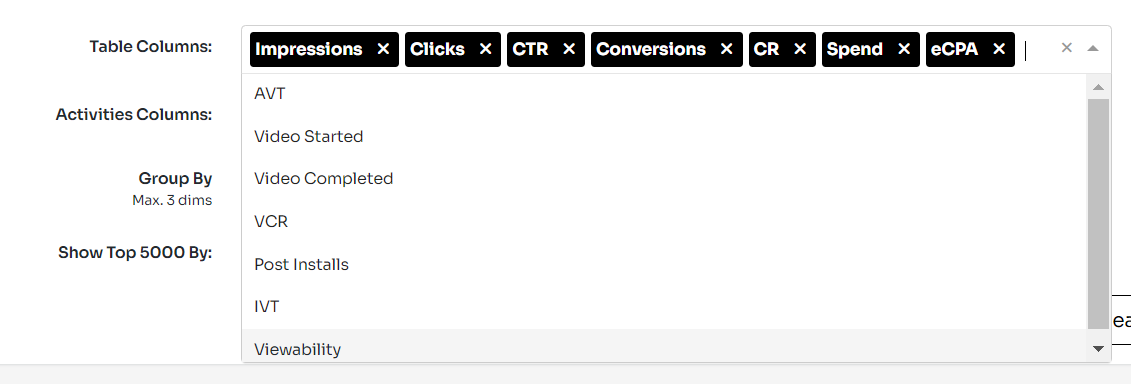This screenshot has width=1131, height=384.
Task: Remove the eCPA column tag
Action: [x=999, y=49]
